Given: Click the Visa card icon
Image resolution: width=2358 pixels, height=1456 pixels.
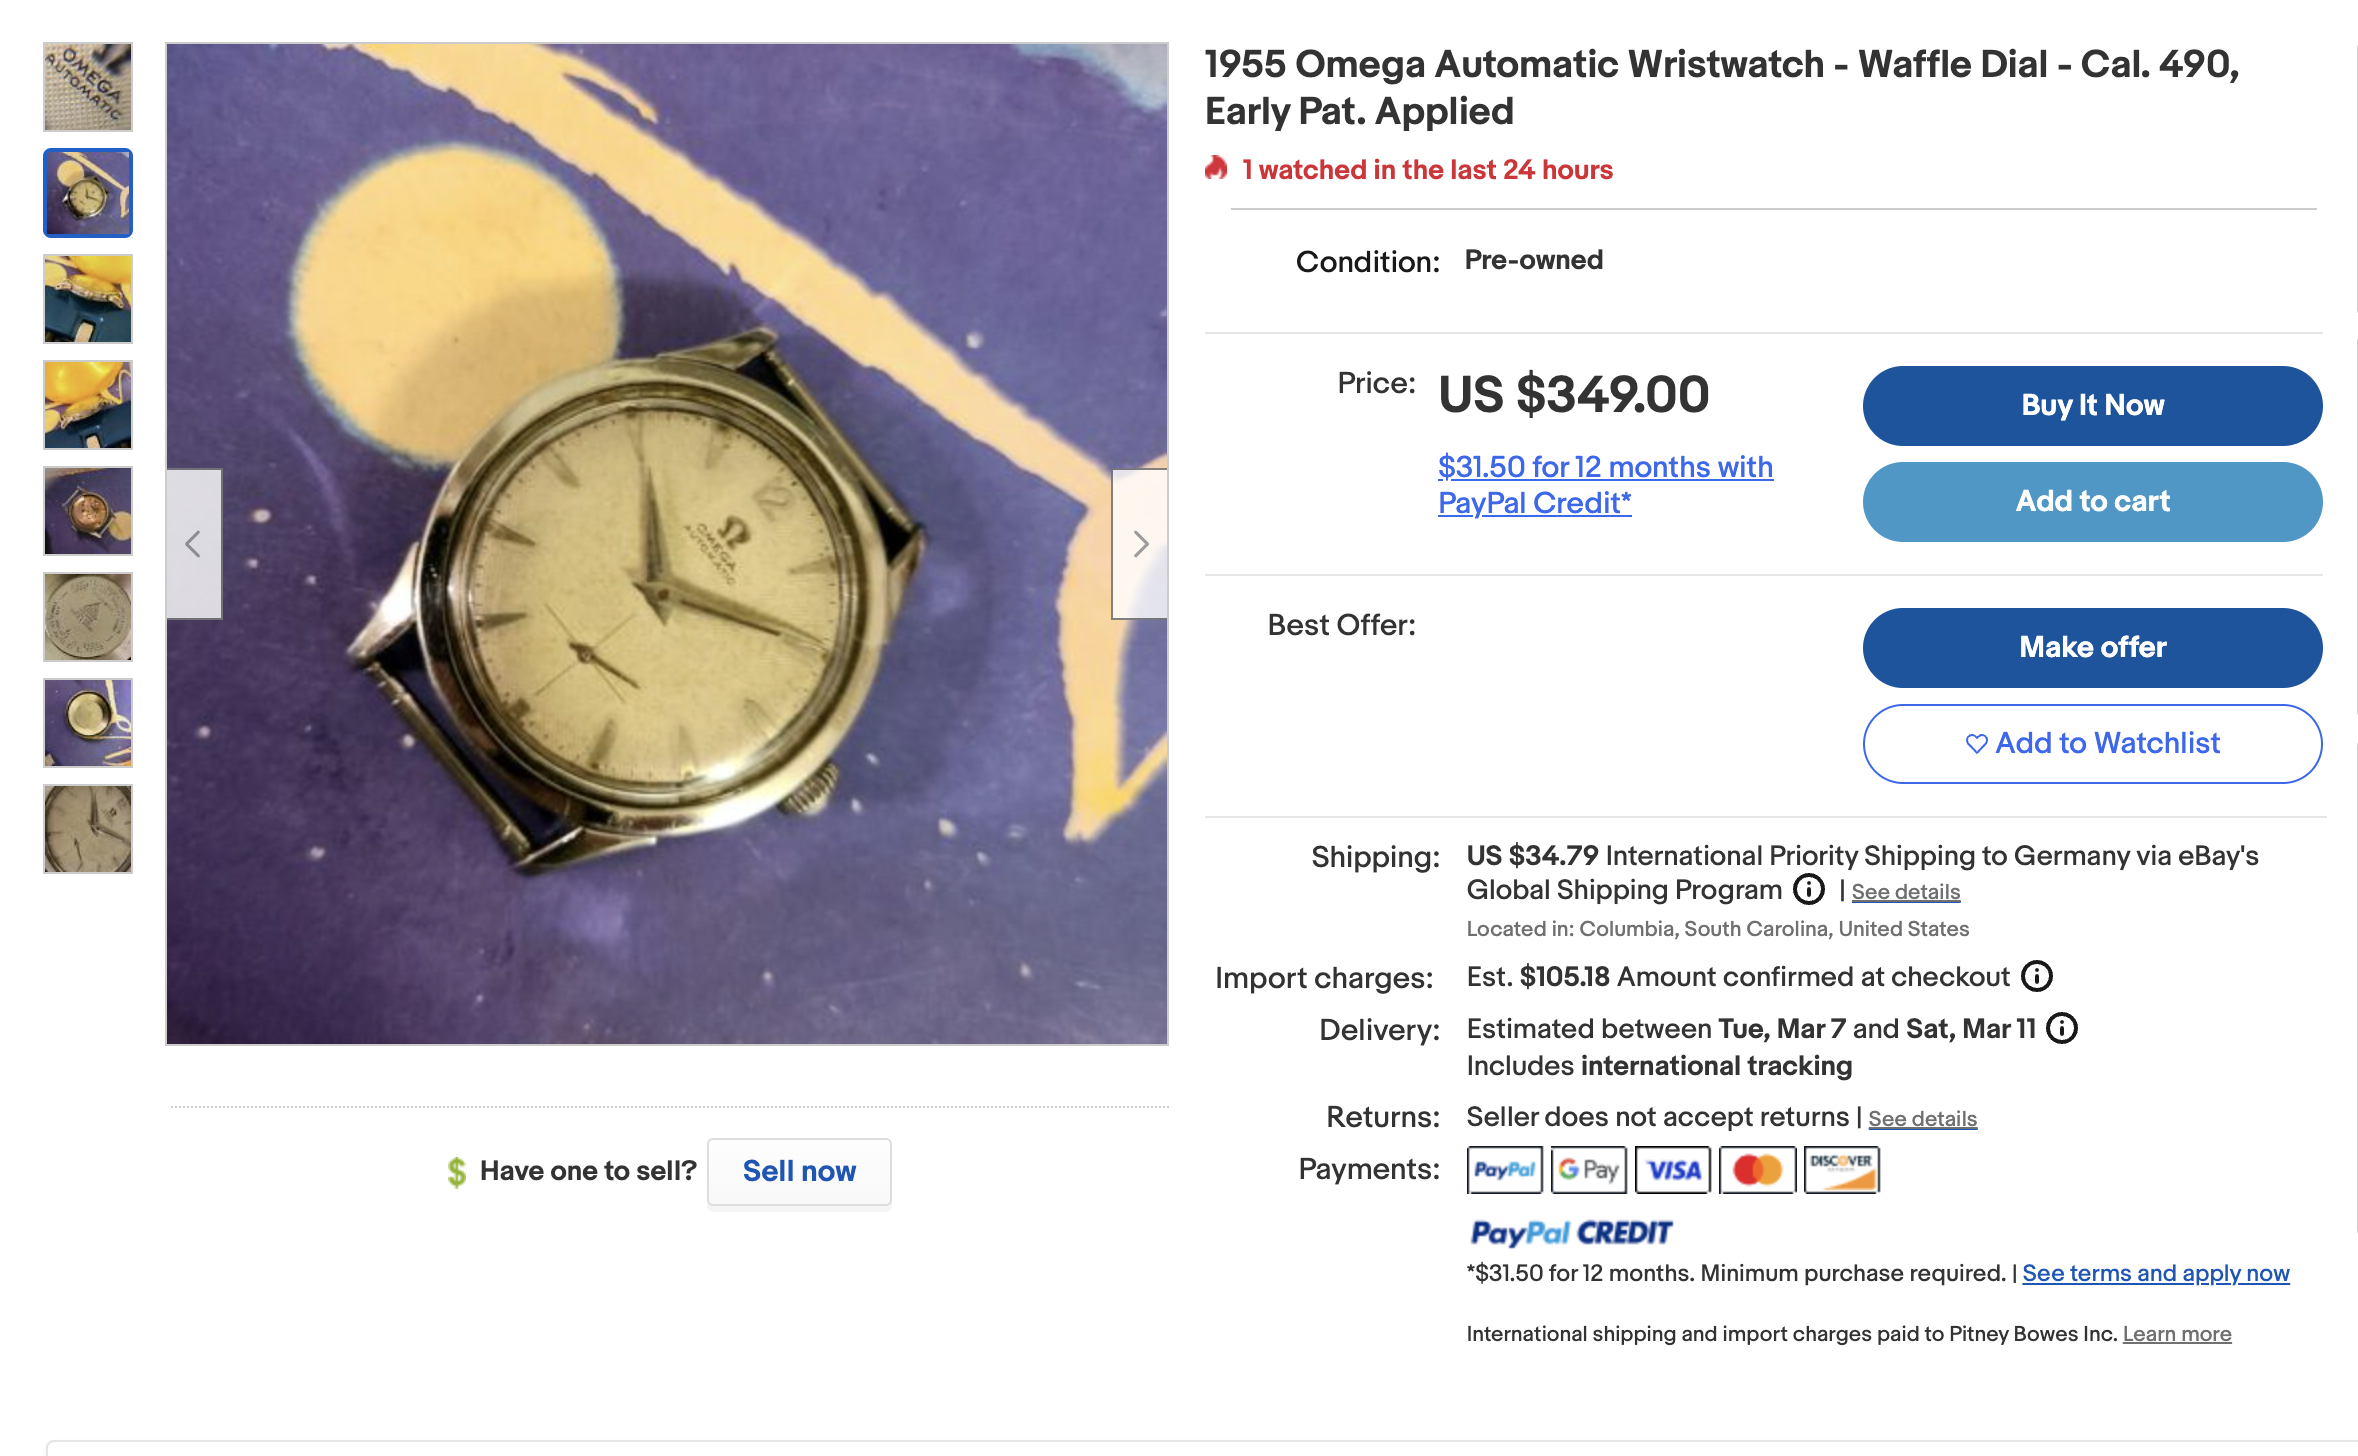Looking at the screenshot, I should 1673,1170.
